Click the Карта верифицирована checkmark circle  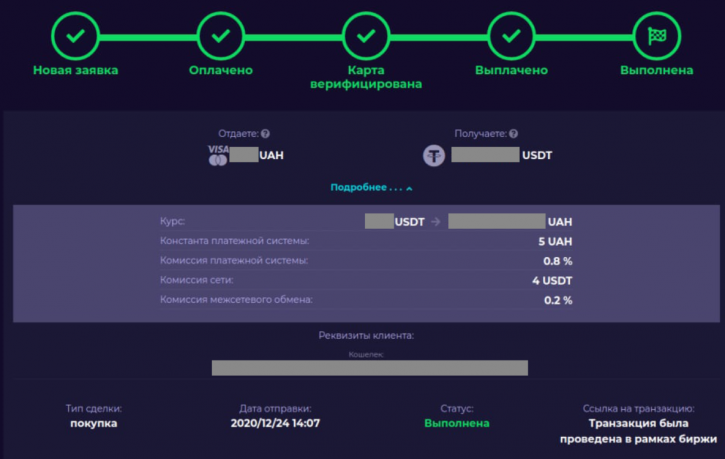(x=366, y=36)
